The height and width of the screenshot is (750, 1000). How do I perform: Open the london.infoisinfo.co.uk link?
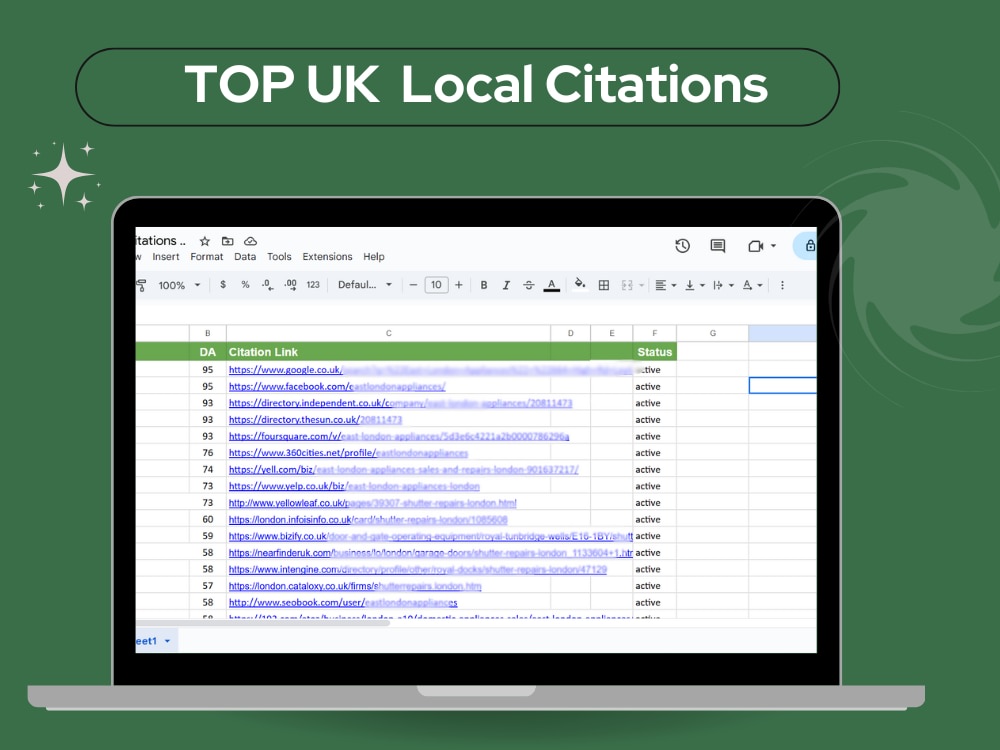pos(368,519)
